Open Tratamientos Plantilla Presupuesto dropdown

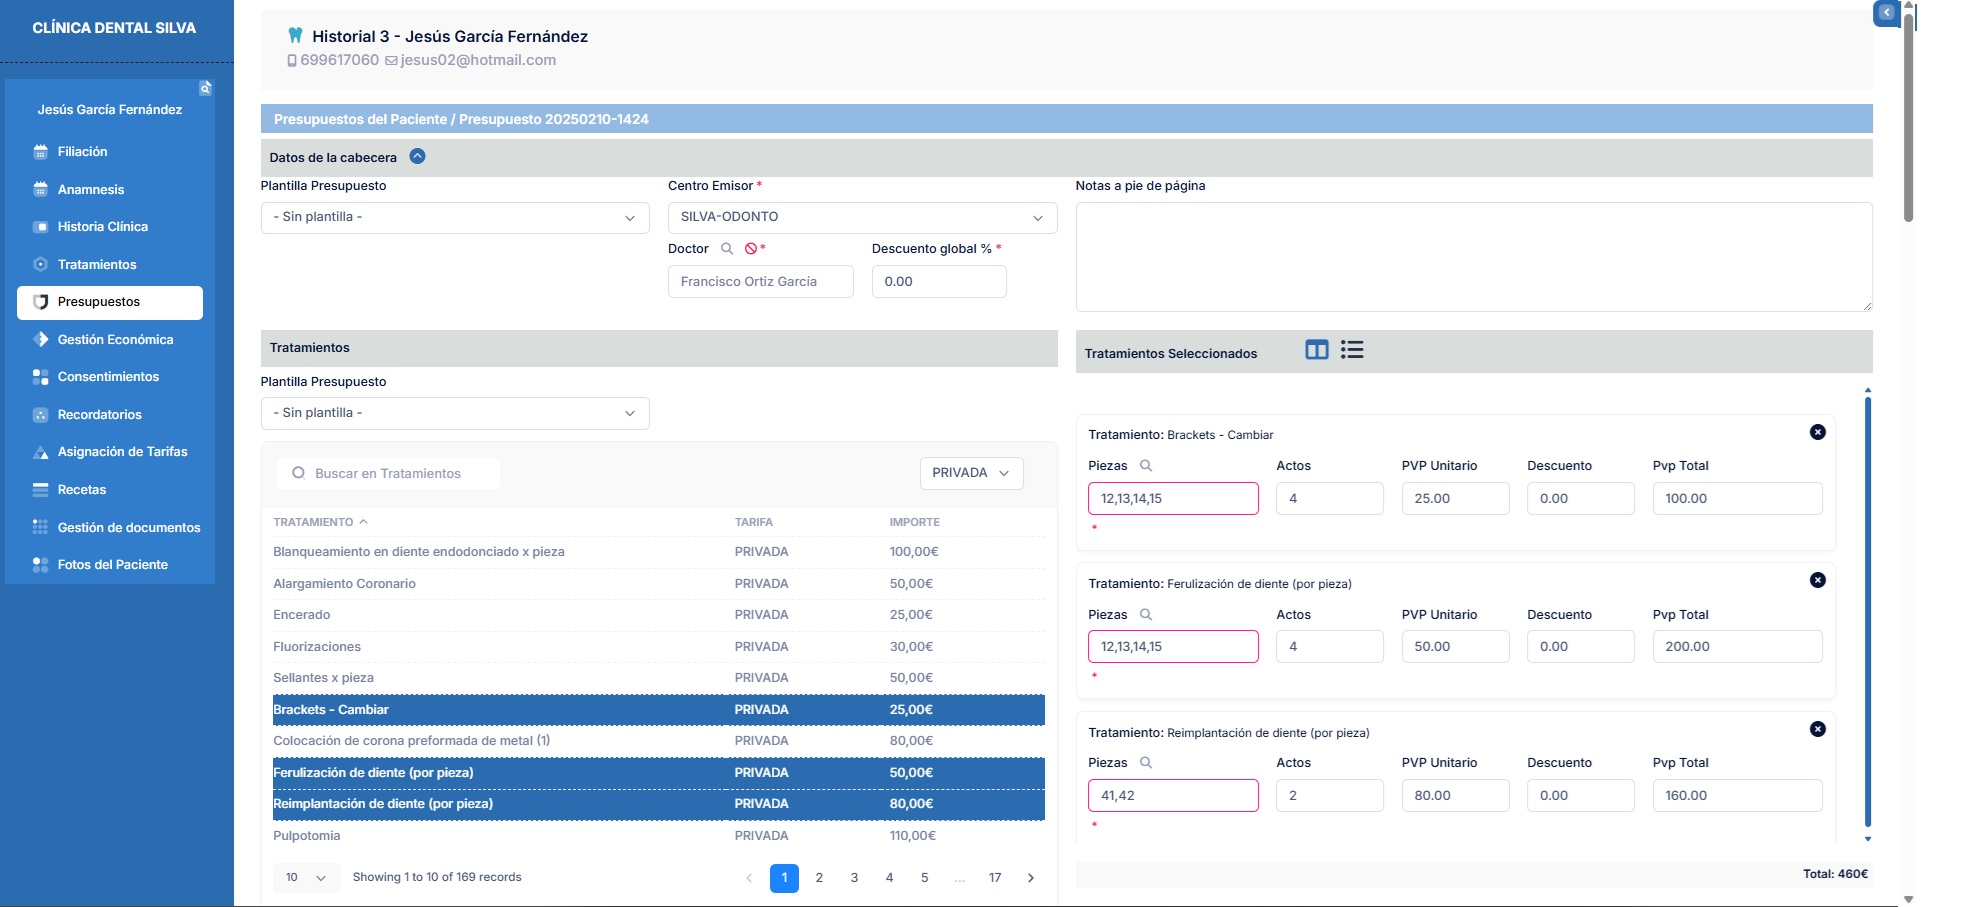tap(455, 413)
